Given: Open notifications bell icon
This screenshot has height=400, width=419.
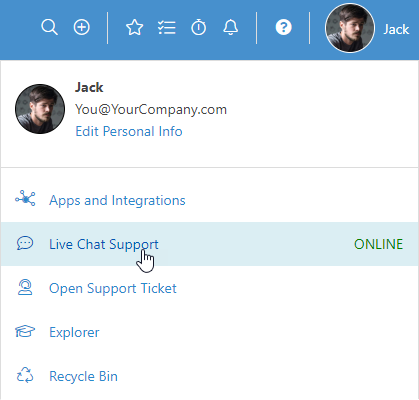Looking at the screenshot, I should (230, 27).
